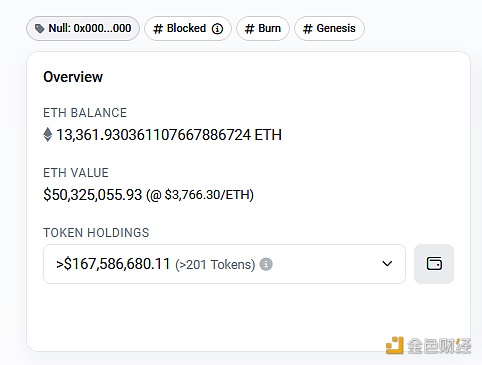Viewport: 482px width, 365px height.
Task: Click the hash symbol in the Genesis tag
Action: (308, 29)
